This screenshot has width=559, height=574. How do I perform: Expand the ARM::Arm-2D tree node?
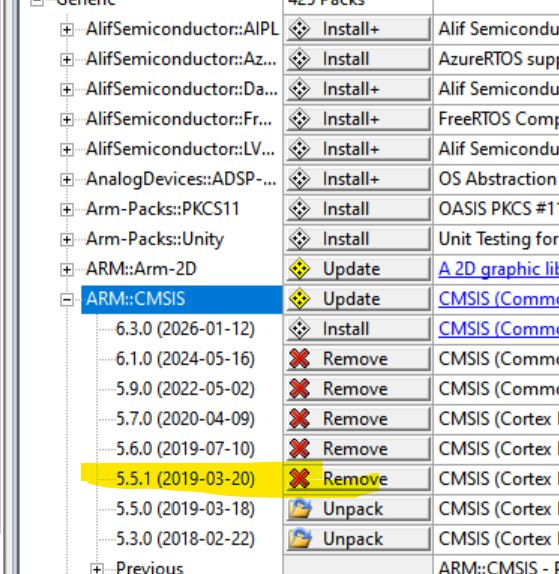(67, 270)
